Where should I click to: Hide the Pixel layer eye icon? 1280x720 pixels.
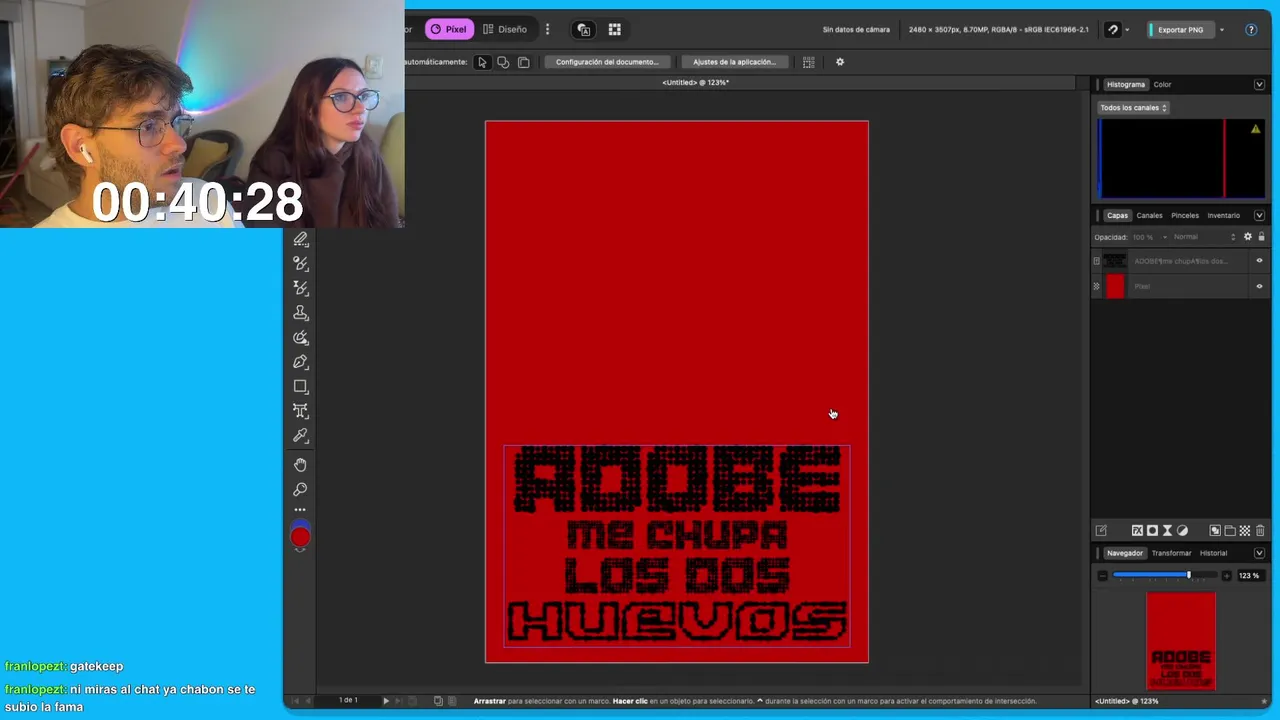click(x=1259, y=286)
